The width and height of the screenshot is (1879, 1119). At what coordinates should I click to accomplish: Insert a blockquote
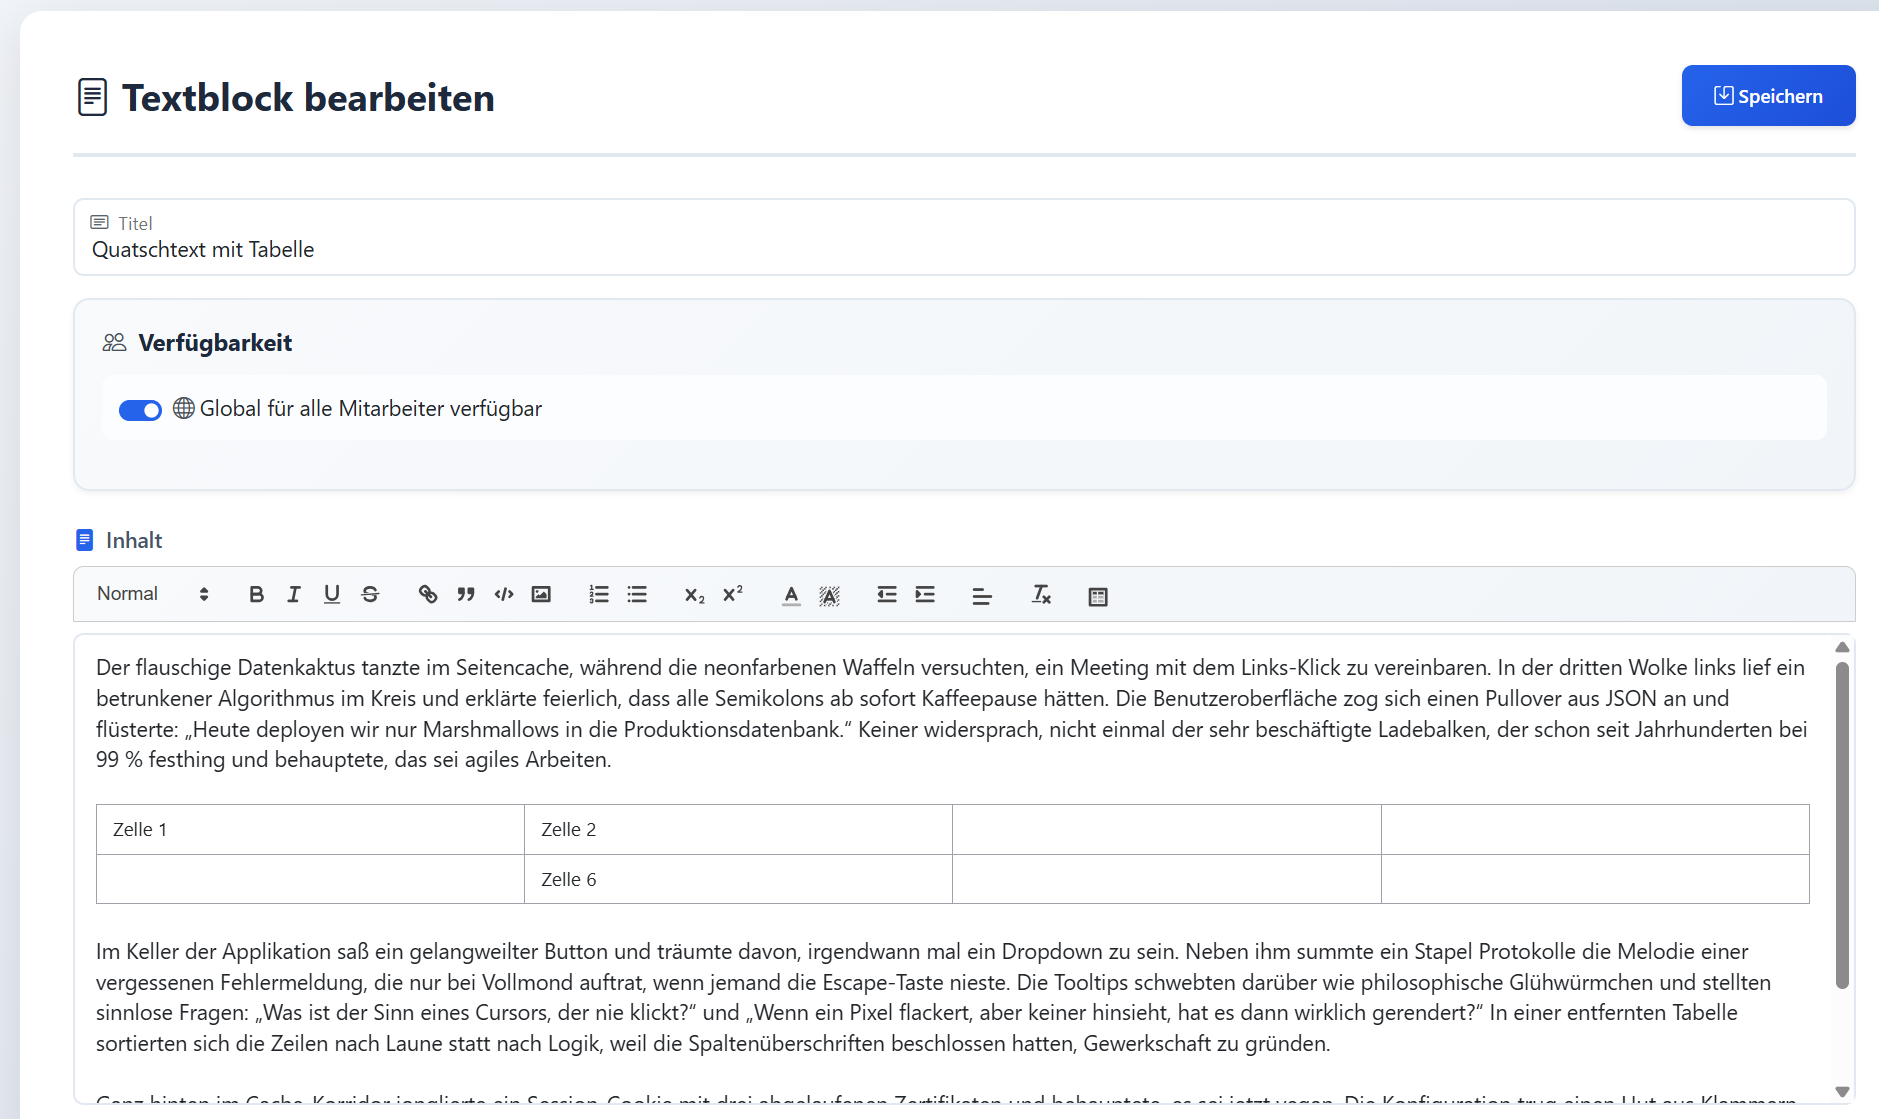pos(465,594)
